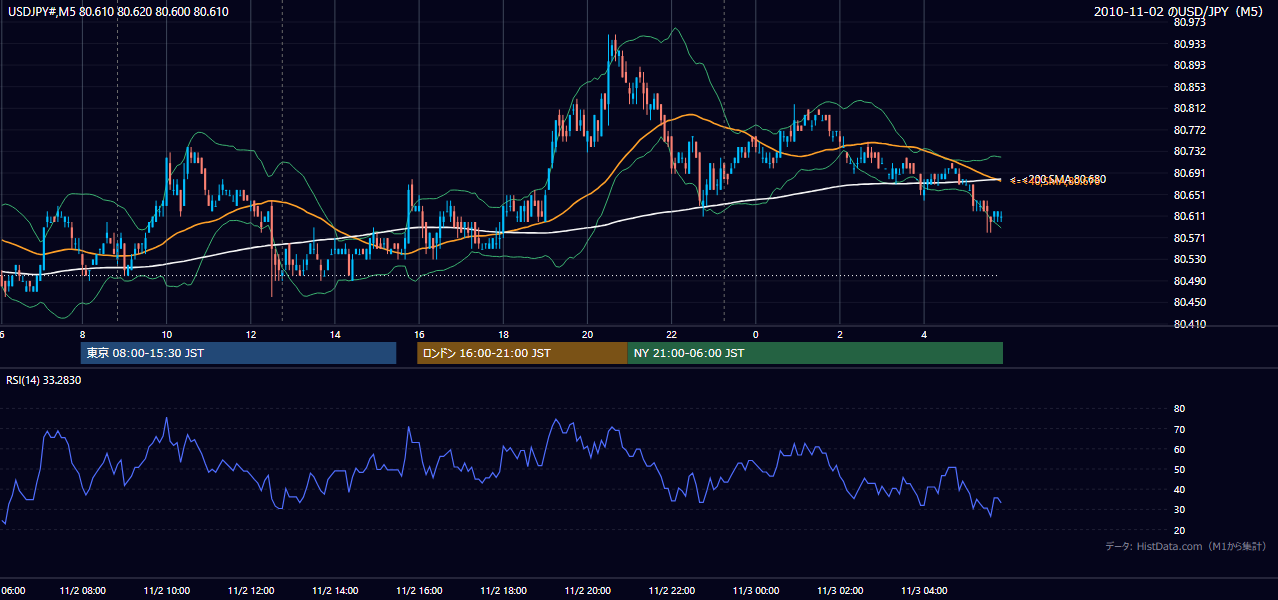Select the 11/2 12:00 time axis label
1278x600 pixels.
point(251,591)
